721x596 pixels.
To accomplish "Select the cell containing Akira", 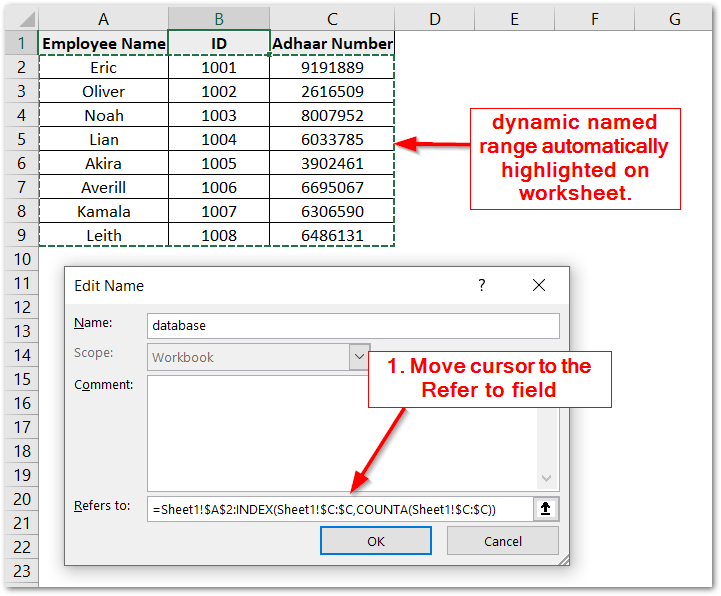I will 104,163.
